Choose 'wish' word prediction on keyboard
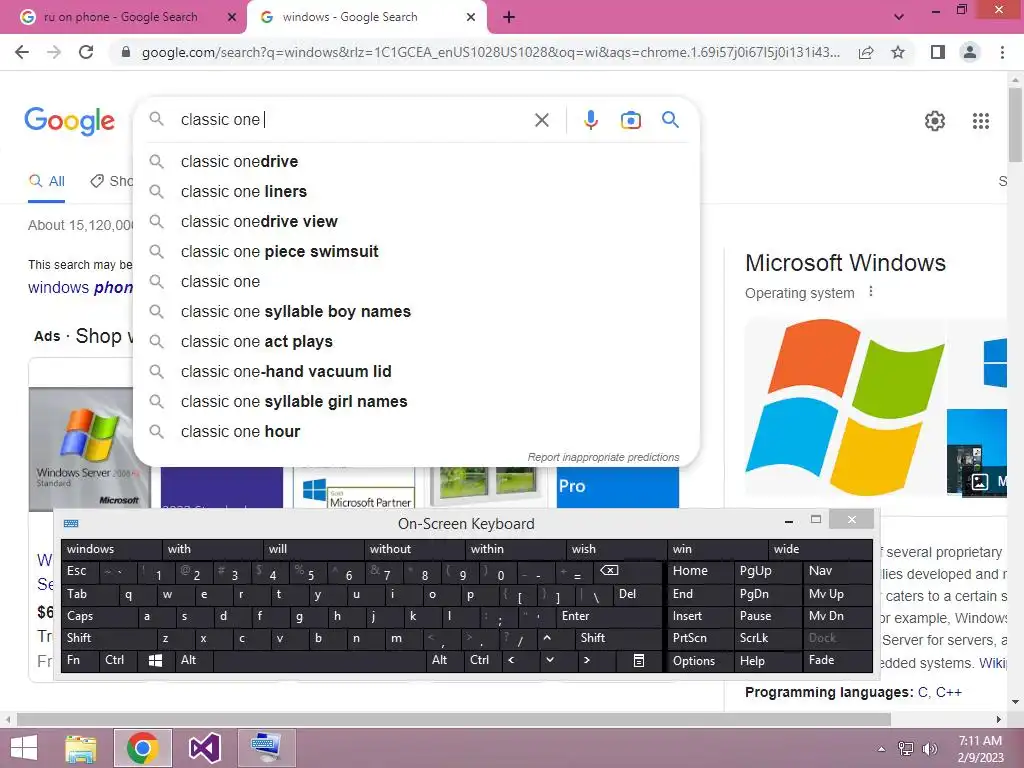Screen dimensions: 1024x768 (x=616, y=549)
